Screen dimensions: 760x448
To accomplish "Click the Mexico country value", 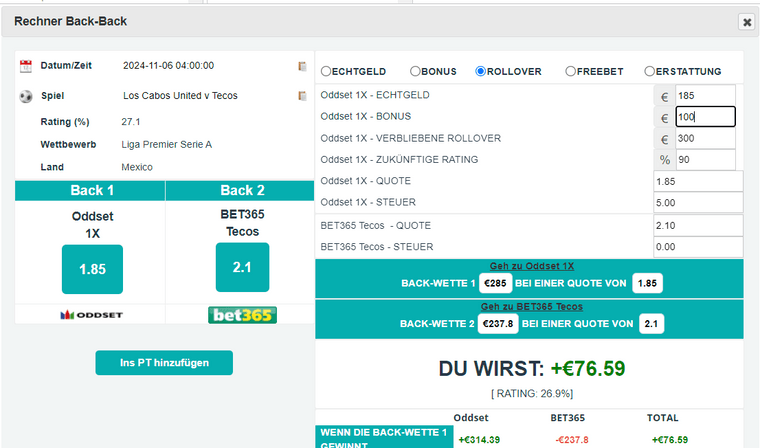I will [137, 167].
